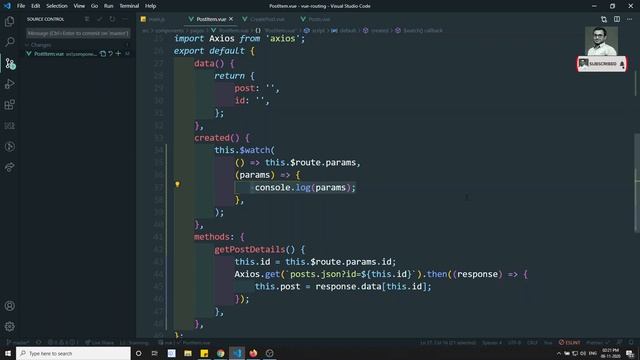Open the Search view in activity bar
The image size is (640, 360).
pos(9,42)
